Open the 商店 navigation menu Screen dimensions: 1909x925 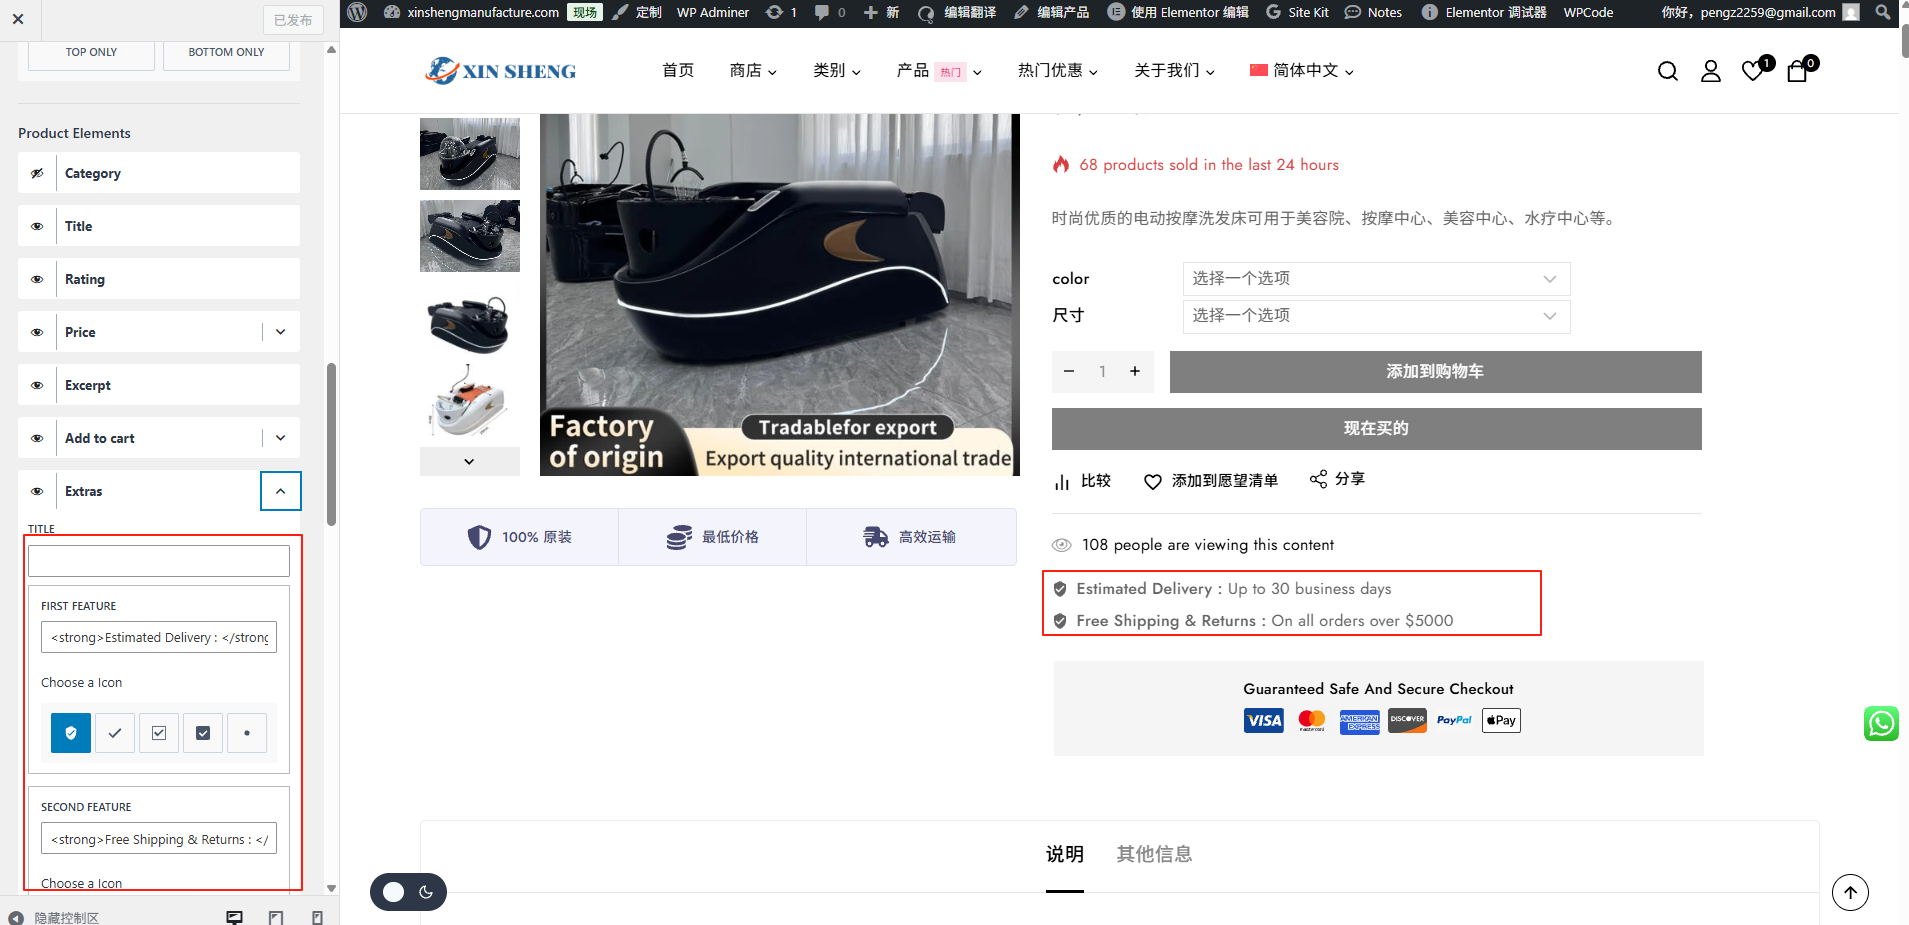click(753, 70)
